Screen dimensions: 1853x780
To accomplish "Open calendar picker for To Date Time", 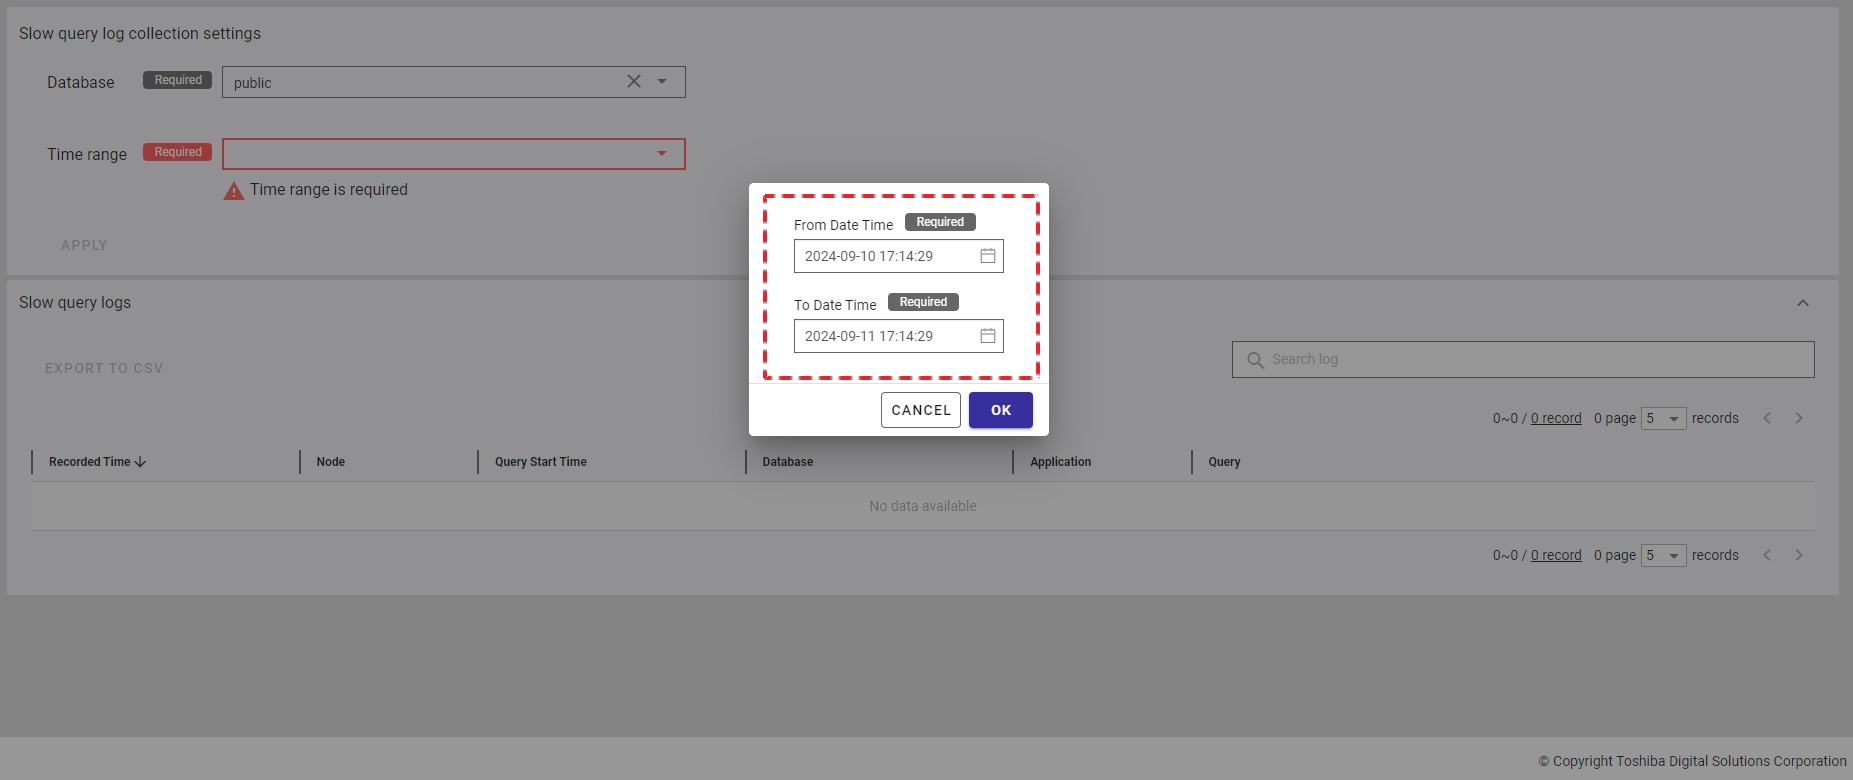I will 987,336.
